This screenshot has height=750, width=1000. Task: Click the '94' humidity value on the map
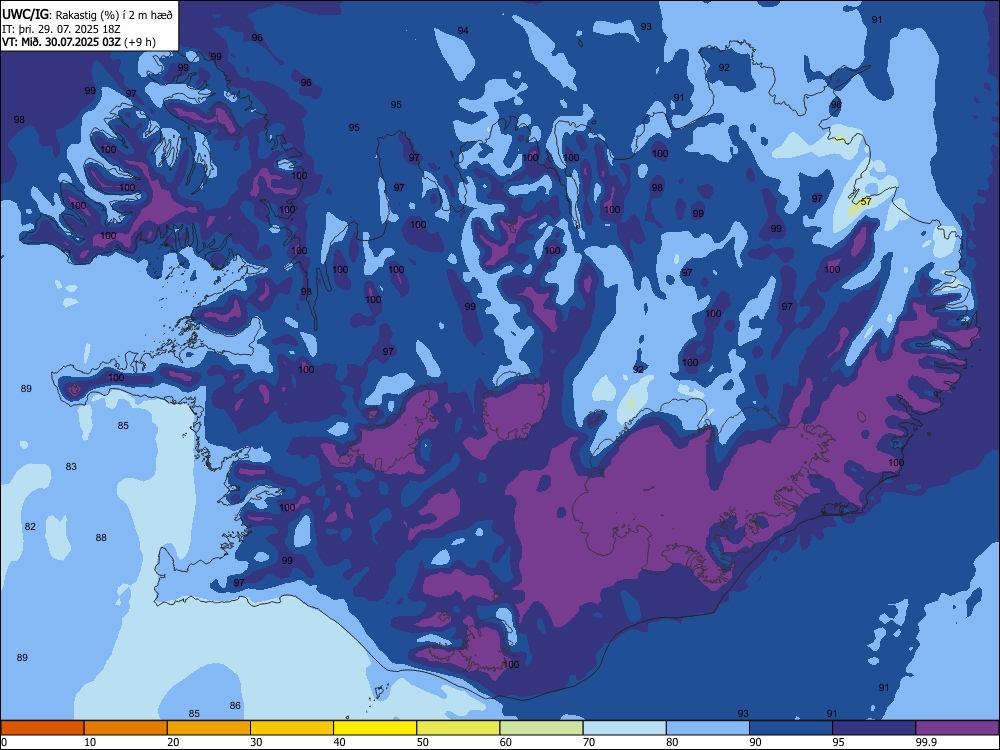pos(463,31)
